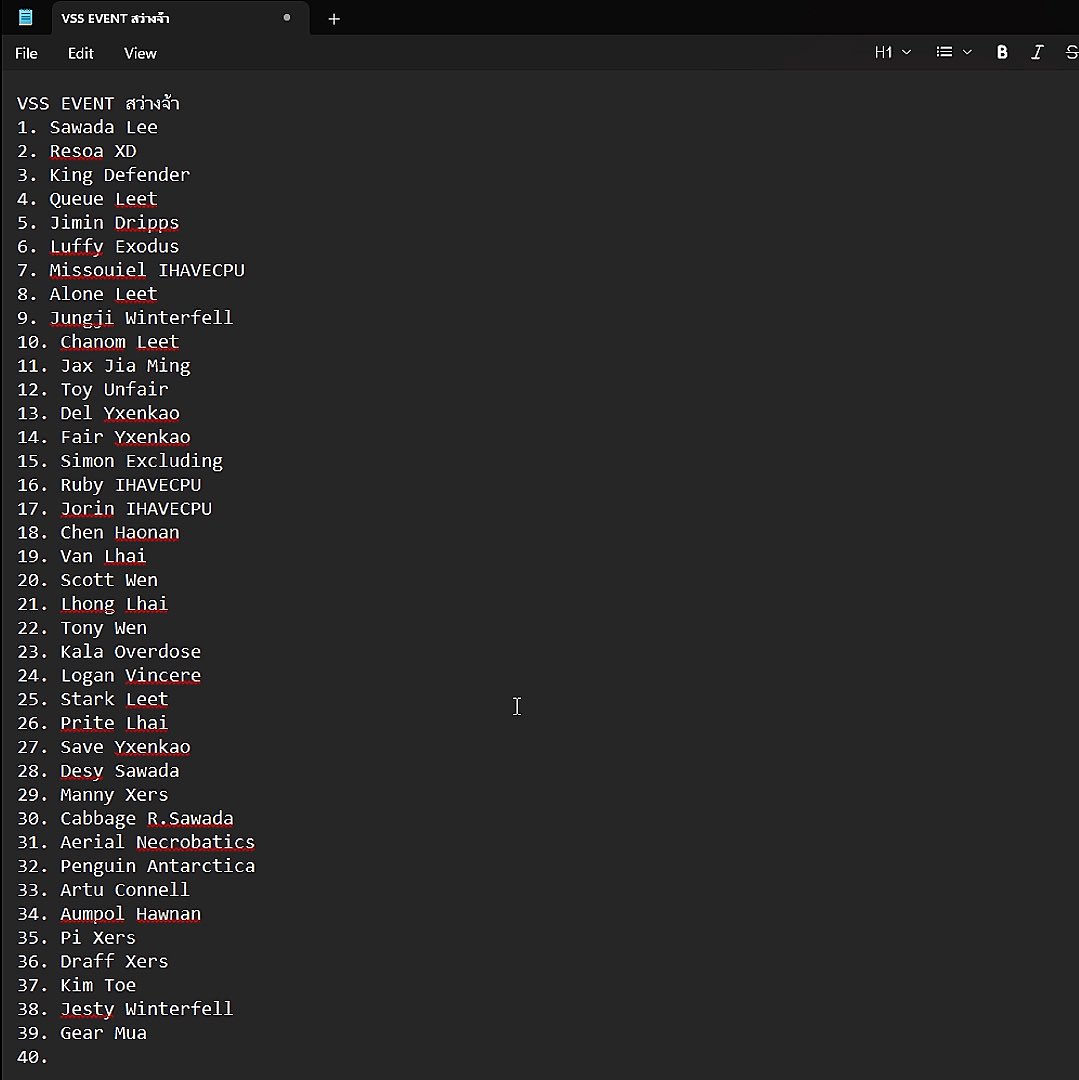Screen dimensions: 1079x1080
Task: Click on line 38 Jesty Winterfell
Action: [x=125, y=1009]
